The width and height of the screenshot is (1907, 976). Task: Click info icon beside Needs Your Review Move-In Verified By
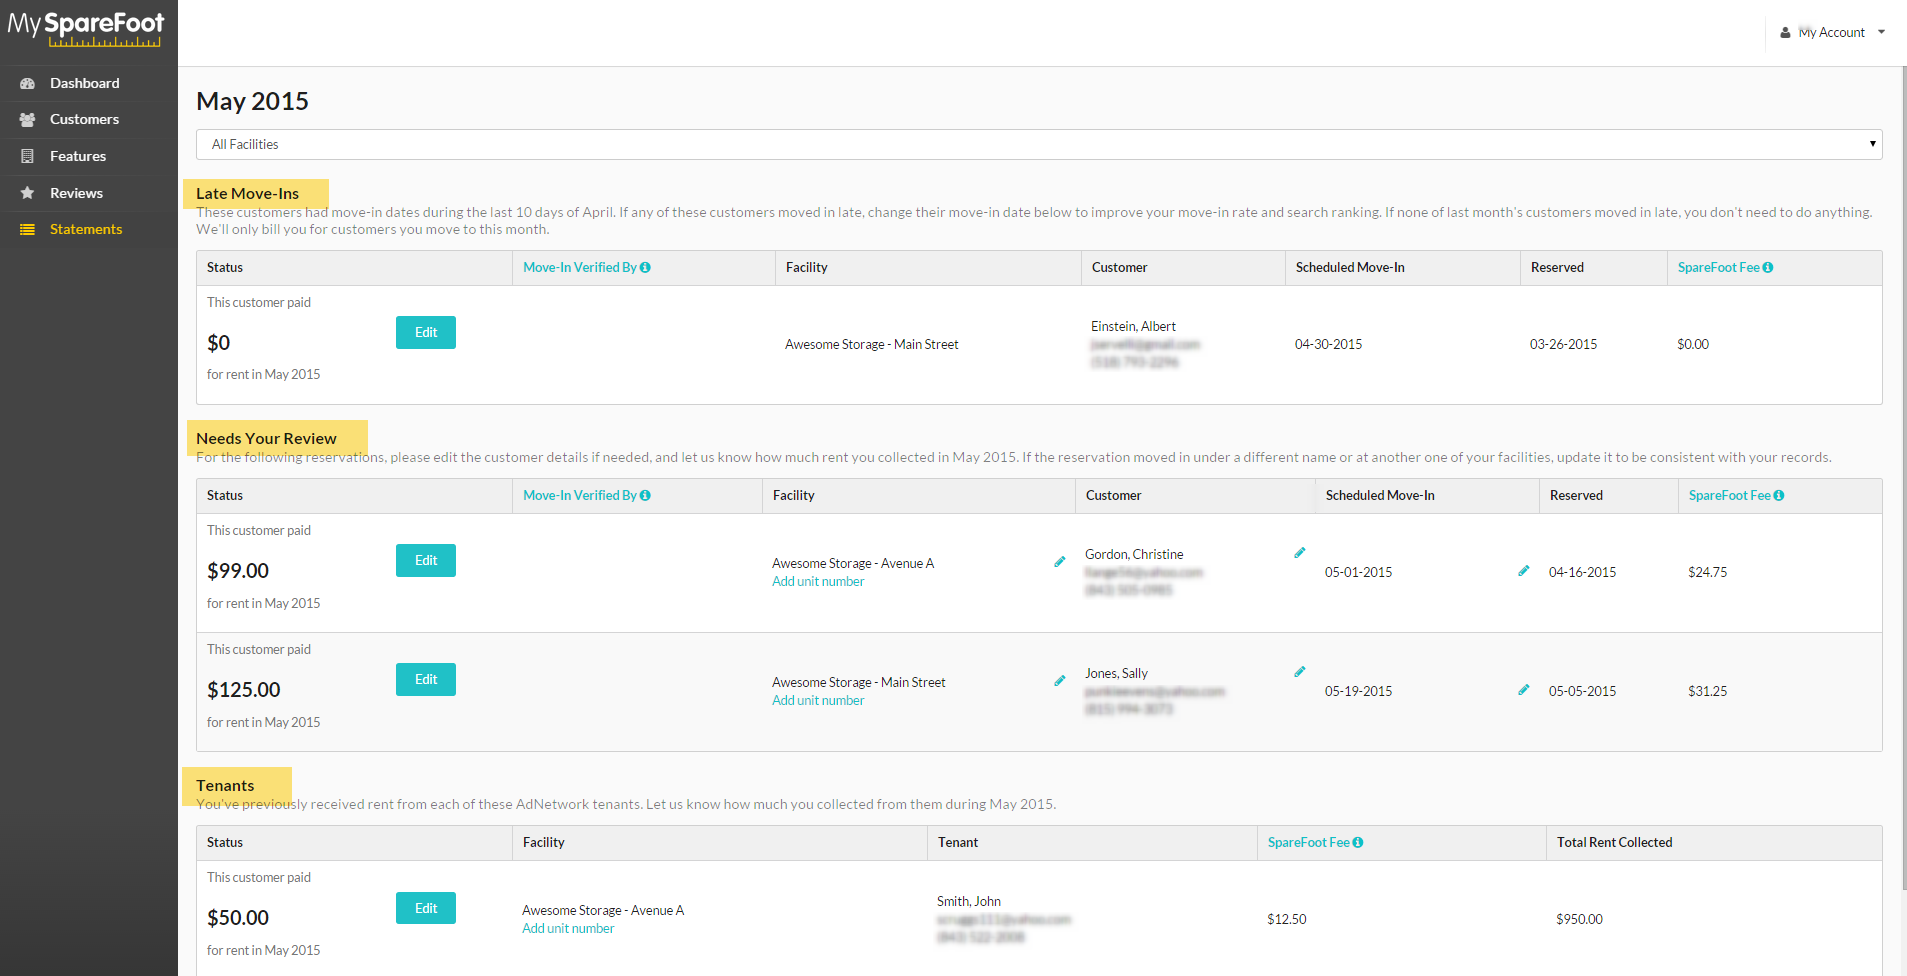tap(645, 495)
